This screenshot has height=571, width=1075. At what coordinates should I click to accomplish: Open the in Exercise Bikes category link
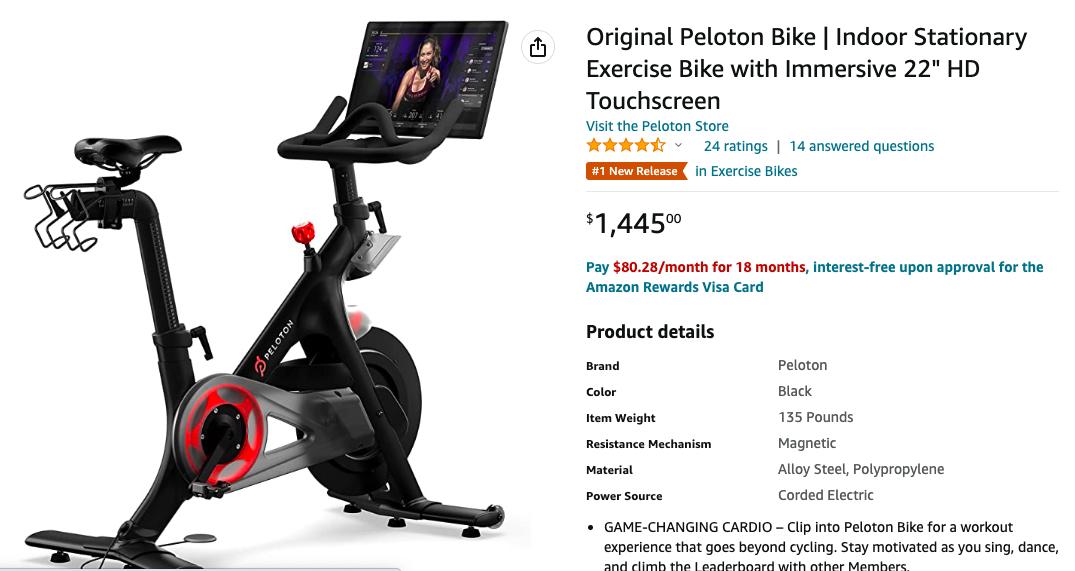coord(746,171)
